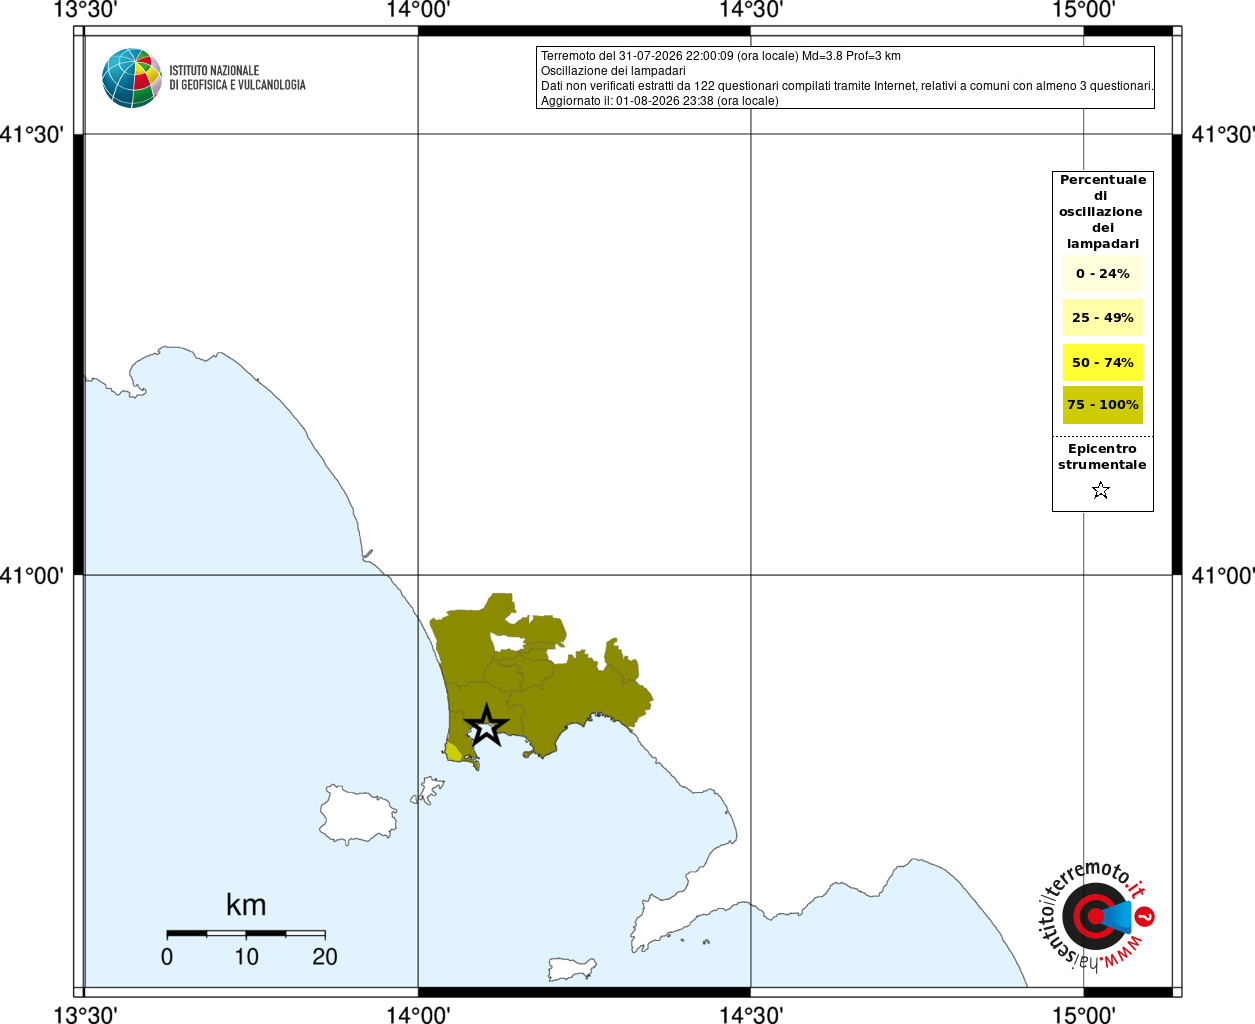Click the legend epicenter star symbol
This screenshot has width=1255, height=1024.
pyautogui.click(x=1101, y=490)
